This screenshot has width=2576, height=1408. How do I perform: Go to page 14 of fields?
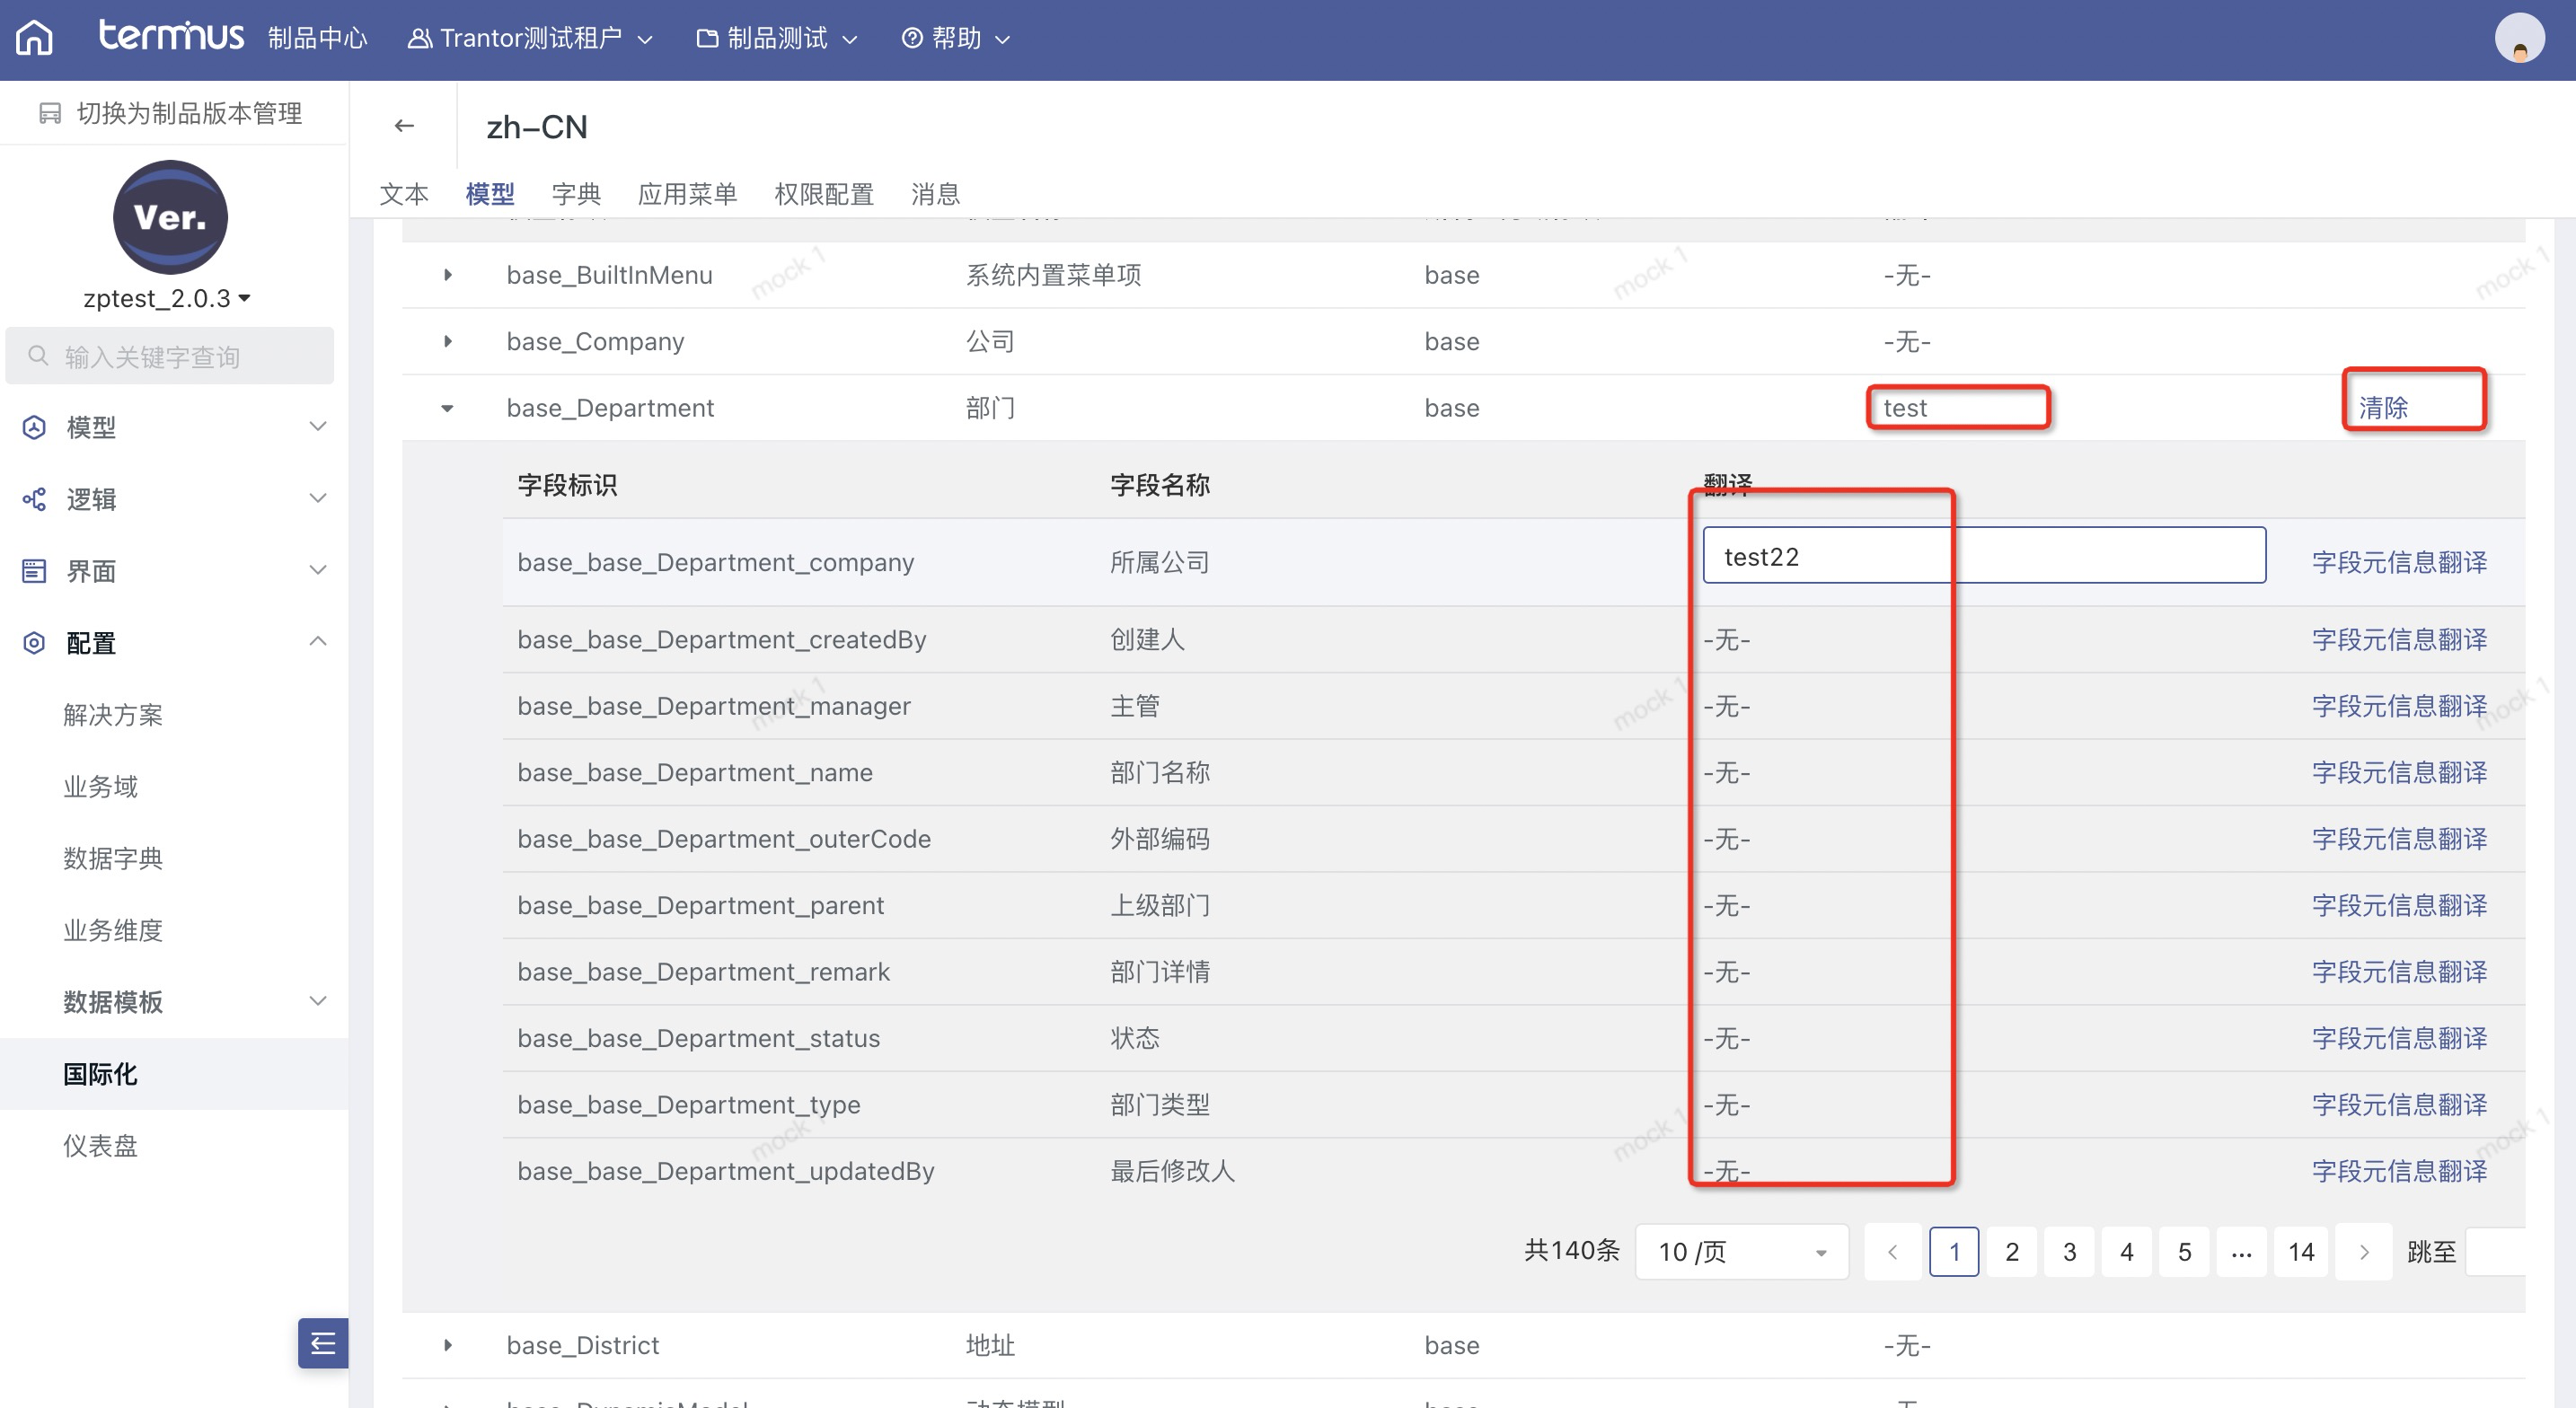[x=2301, y=1252]
